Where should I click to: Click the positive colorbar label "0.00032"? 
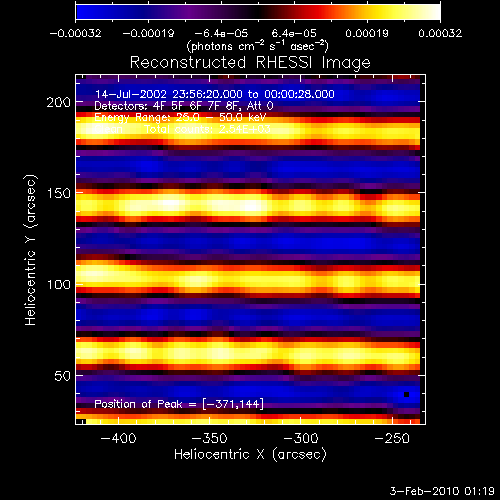[x=440, y=33]
